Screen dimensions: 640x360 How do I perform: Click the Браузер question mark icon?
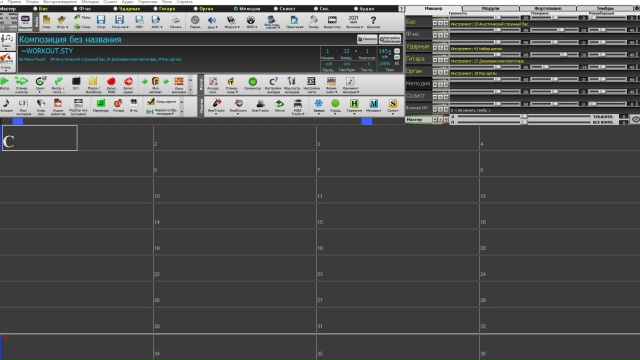pyautogui.click(x=373, y=22)
